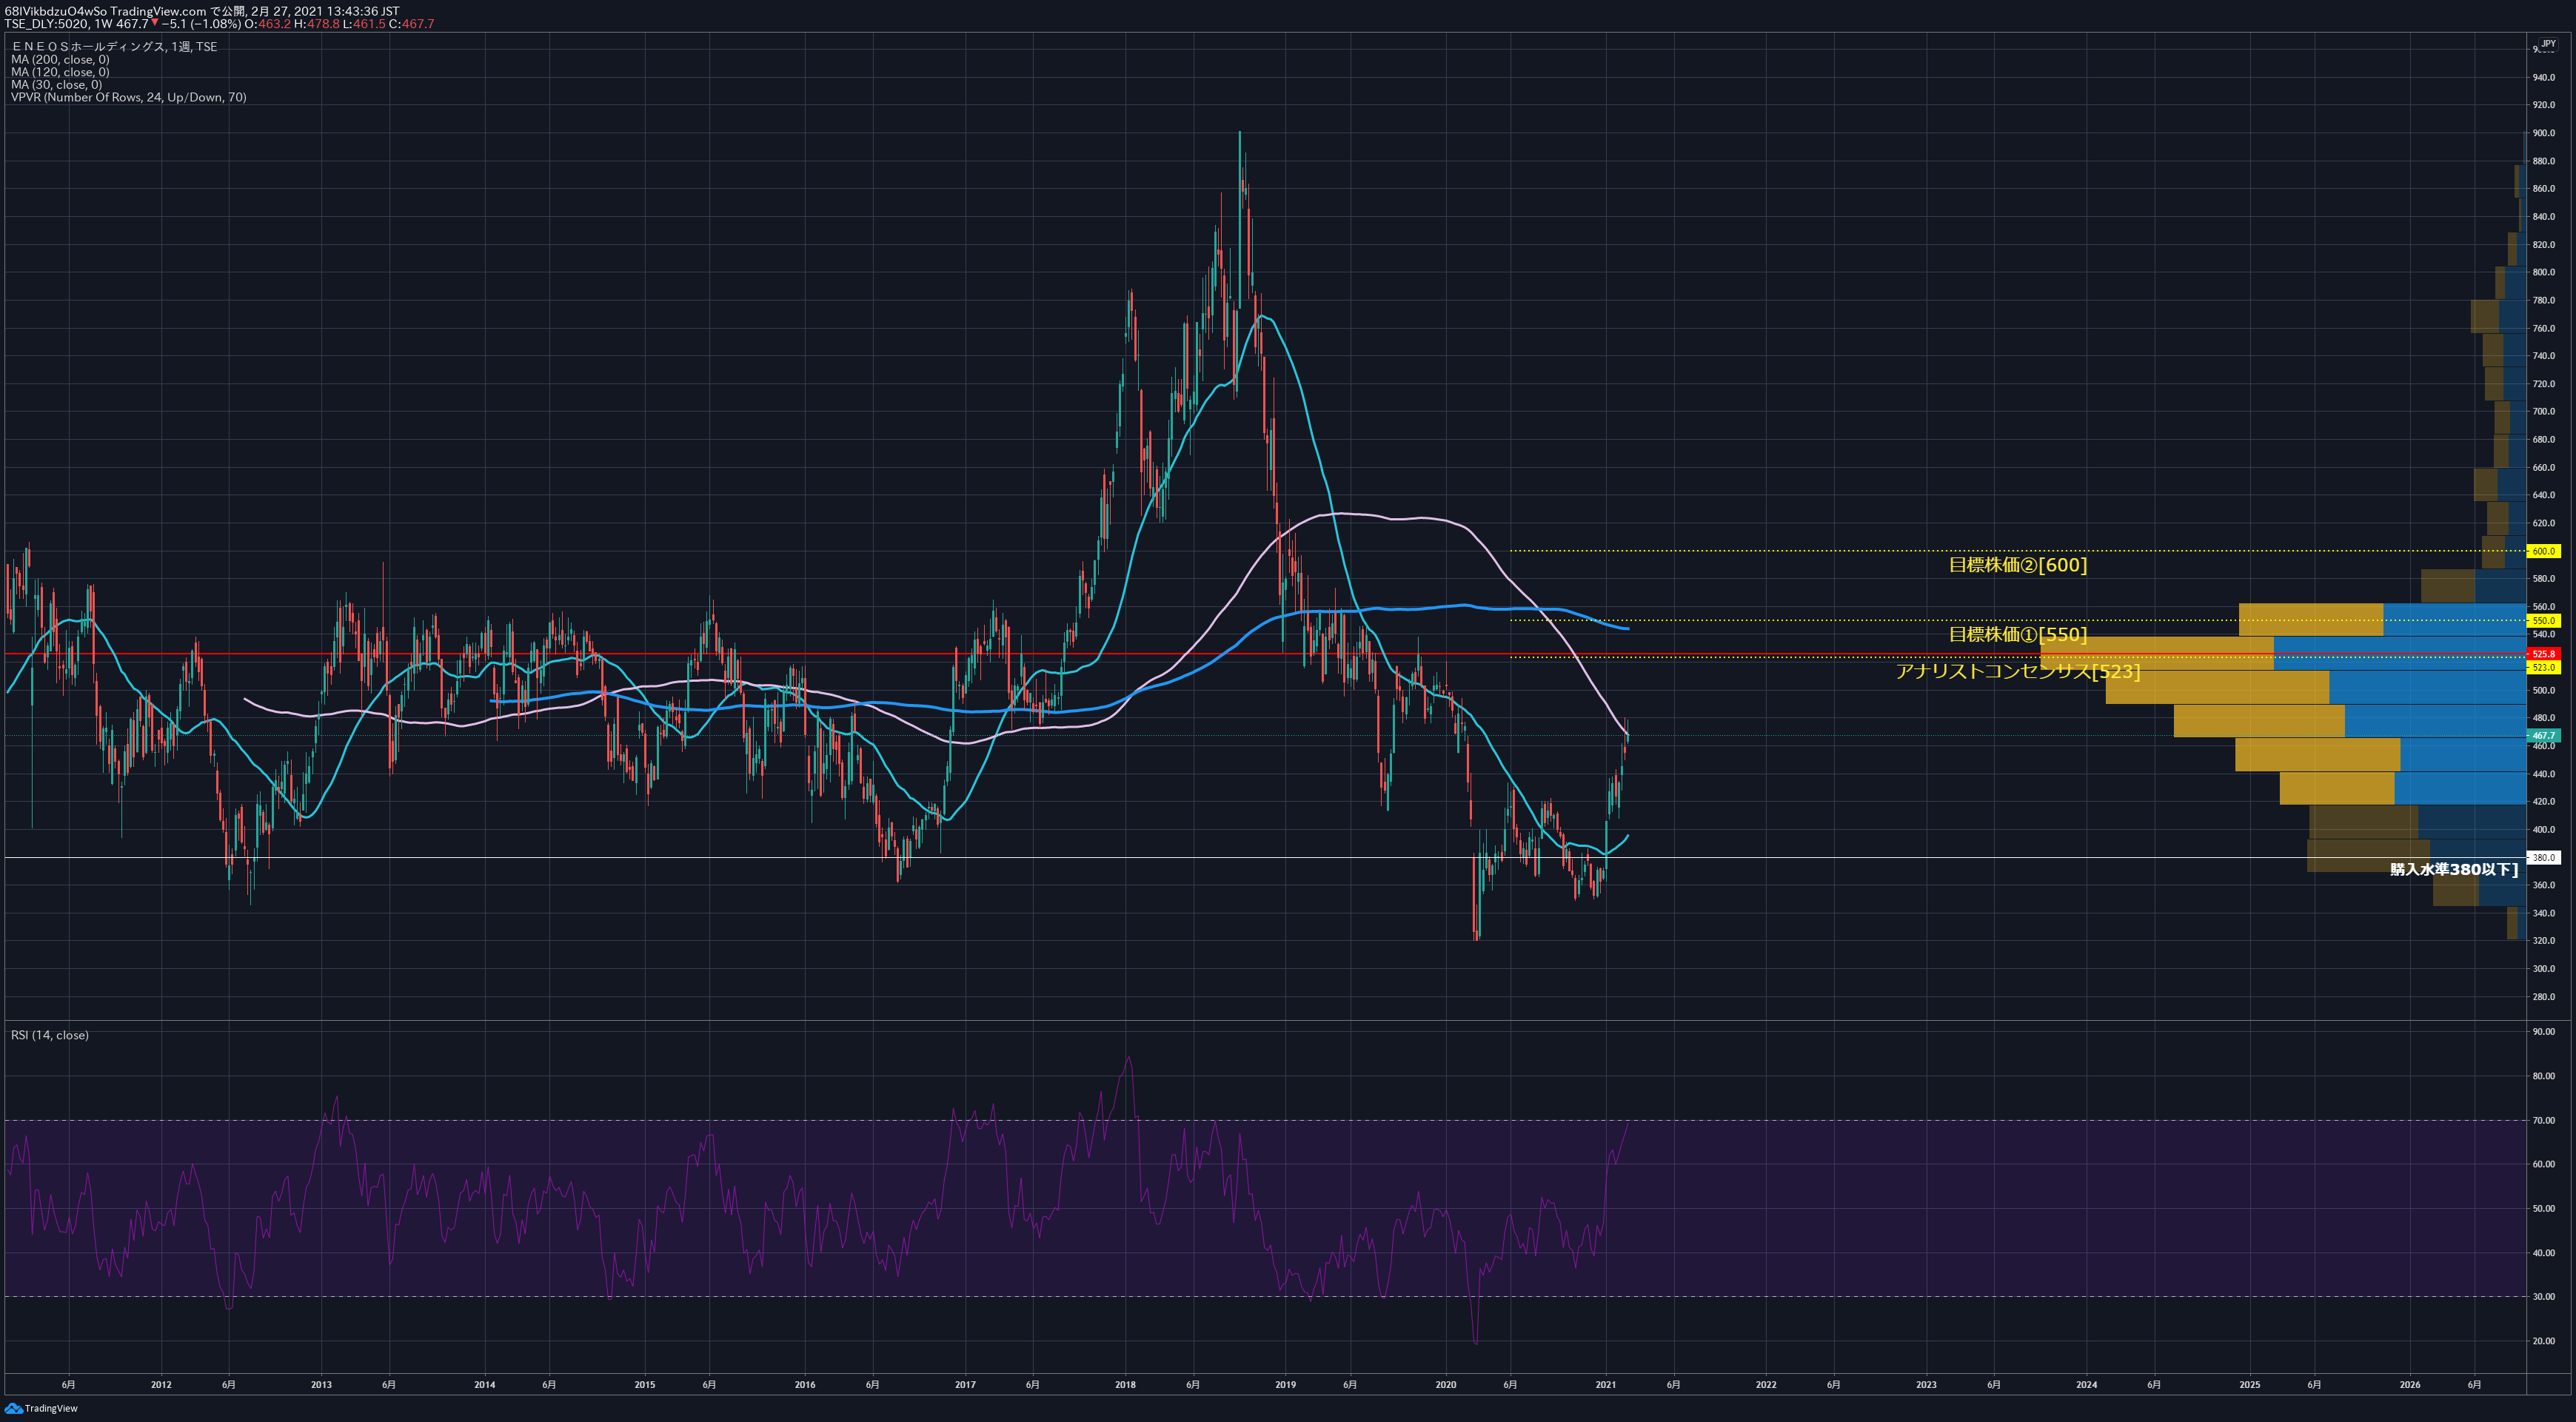Select the RSI (14, close) pane legend
Screen dimensions: 2576x1422
coord(50,1035)
